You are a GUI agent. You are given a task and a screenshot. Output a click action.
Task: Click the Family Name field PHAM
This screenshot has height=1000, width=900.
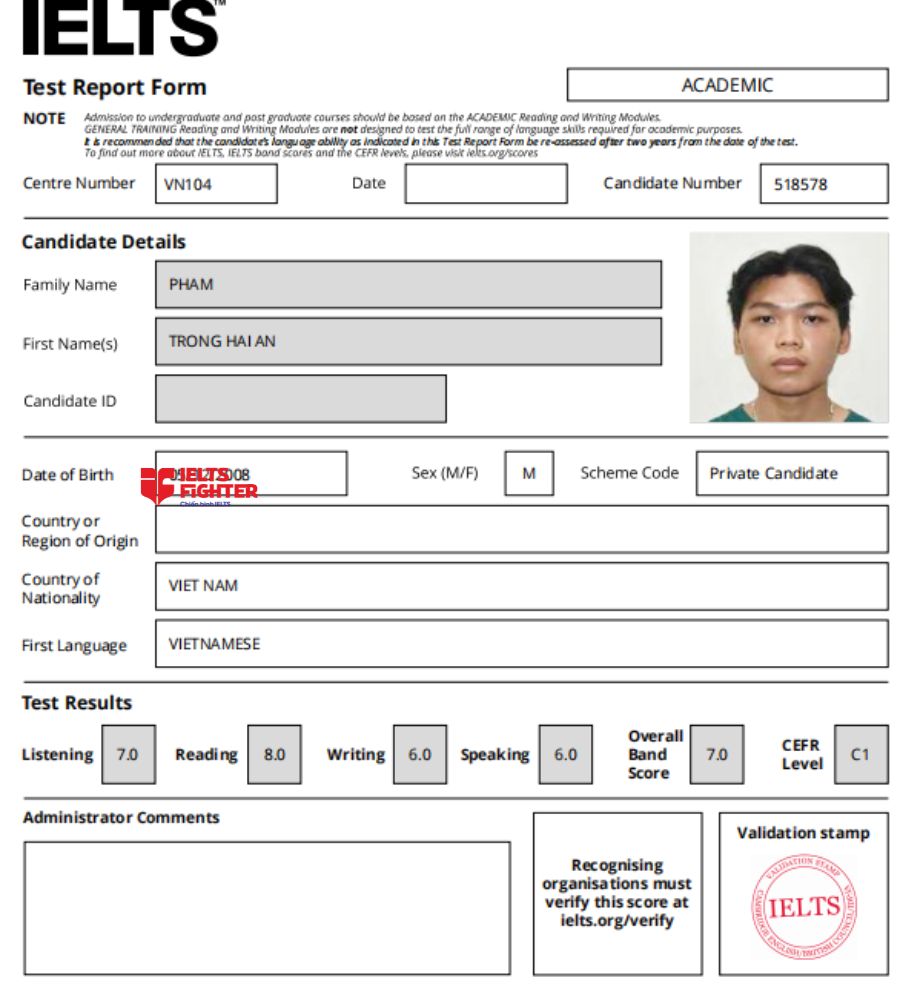pos(408,284)
